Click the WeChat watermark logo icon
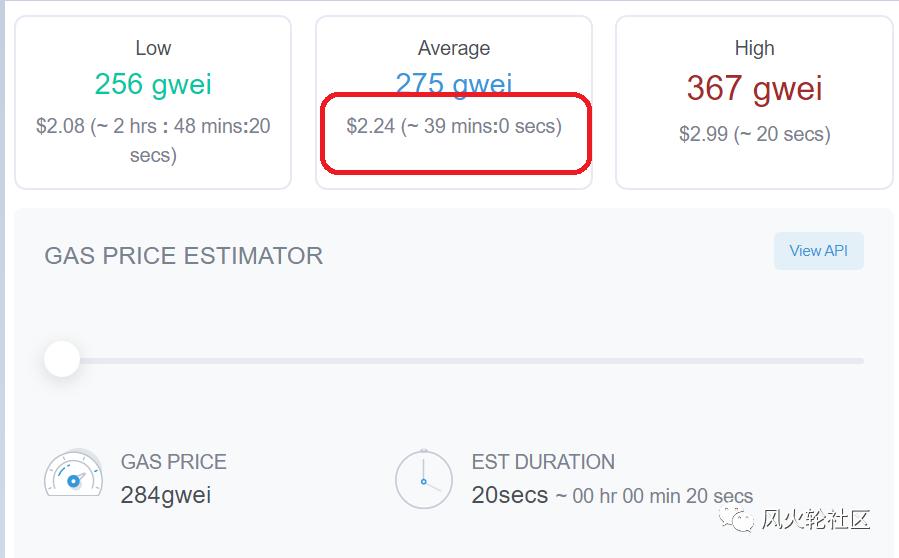 tap(740, 520)
